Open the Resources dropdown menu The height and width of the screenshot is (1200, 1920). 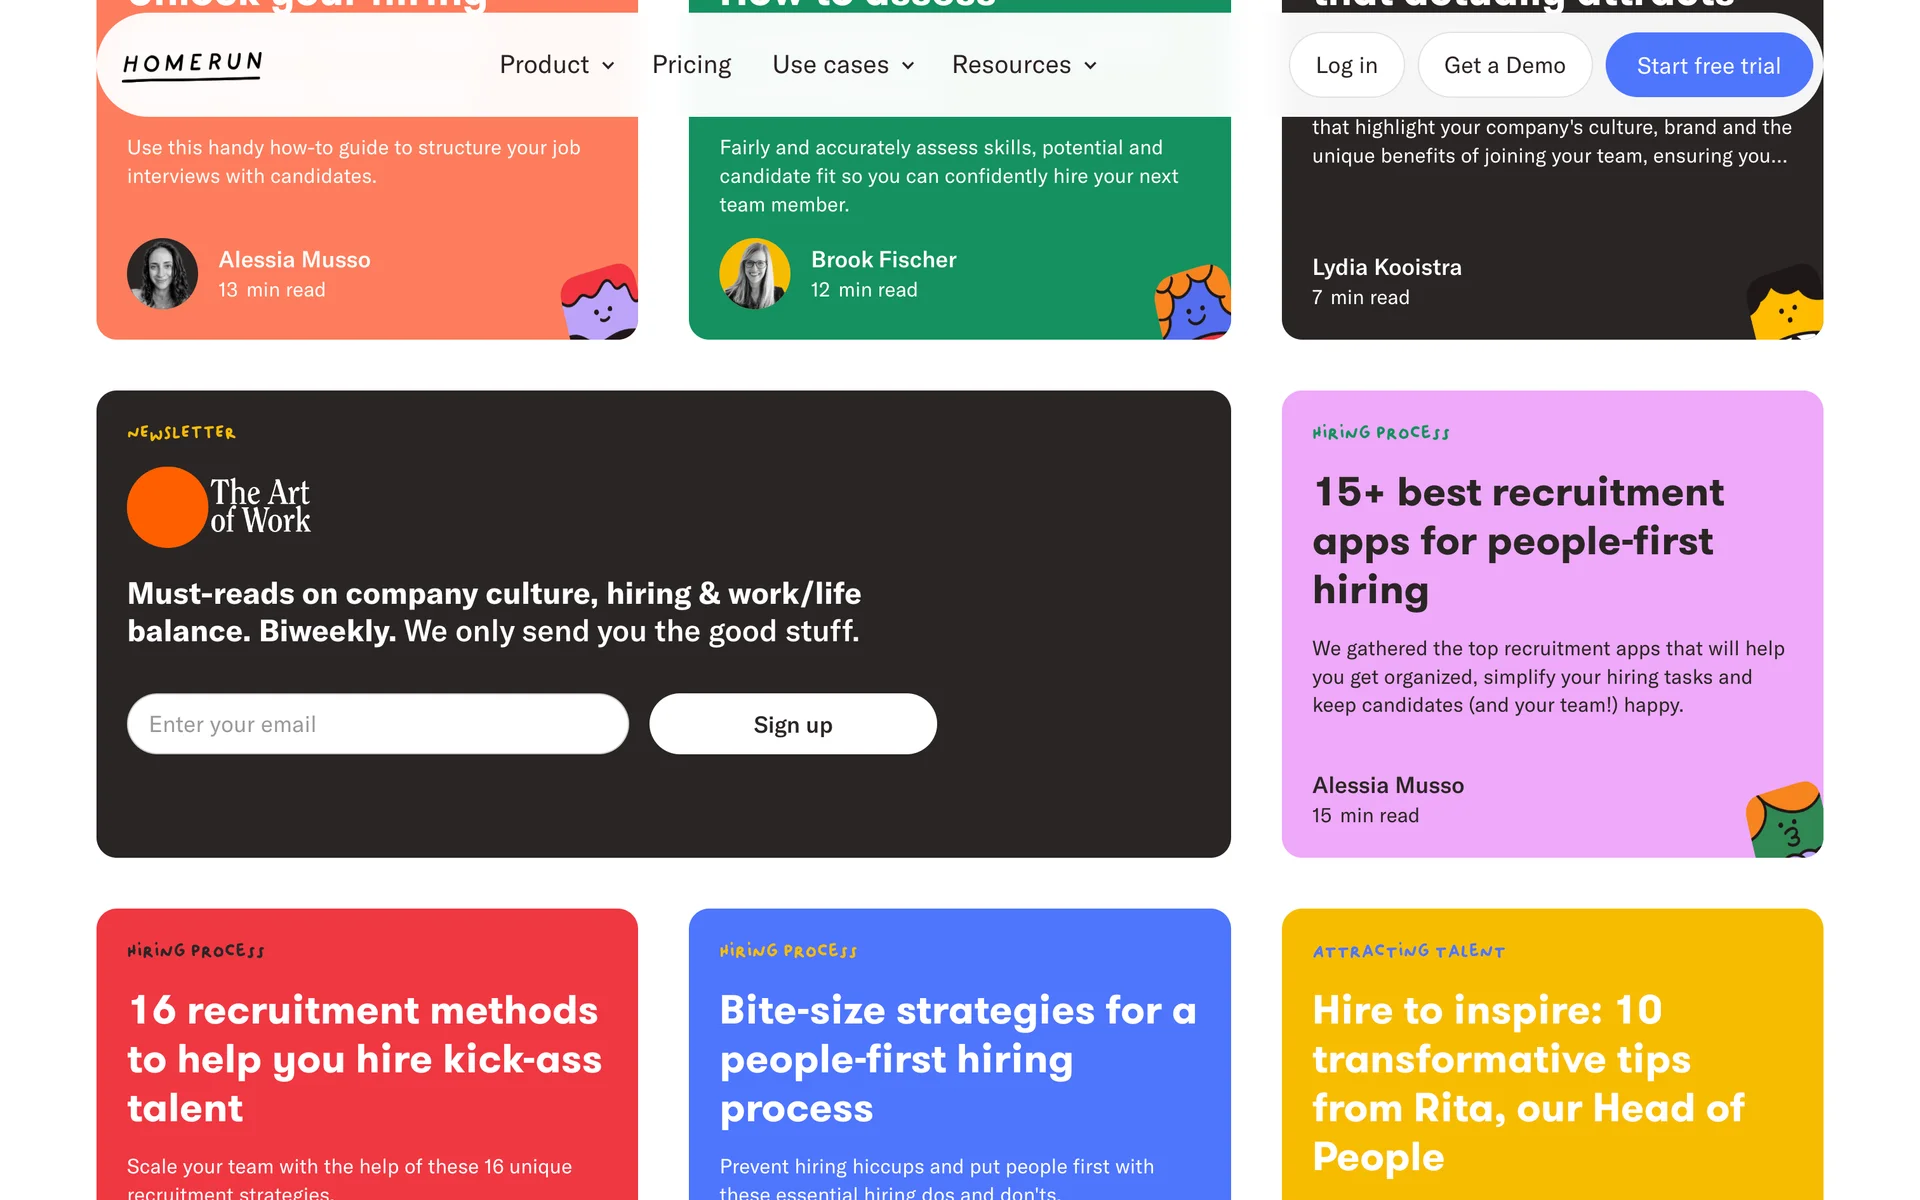[x=1024, y=65]
